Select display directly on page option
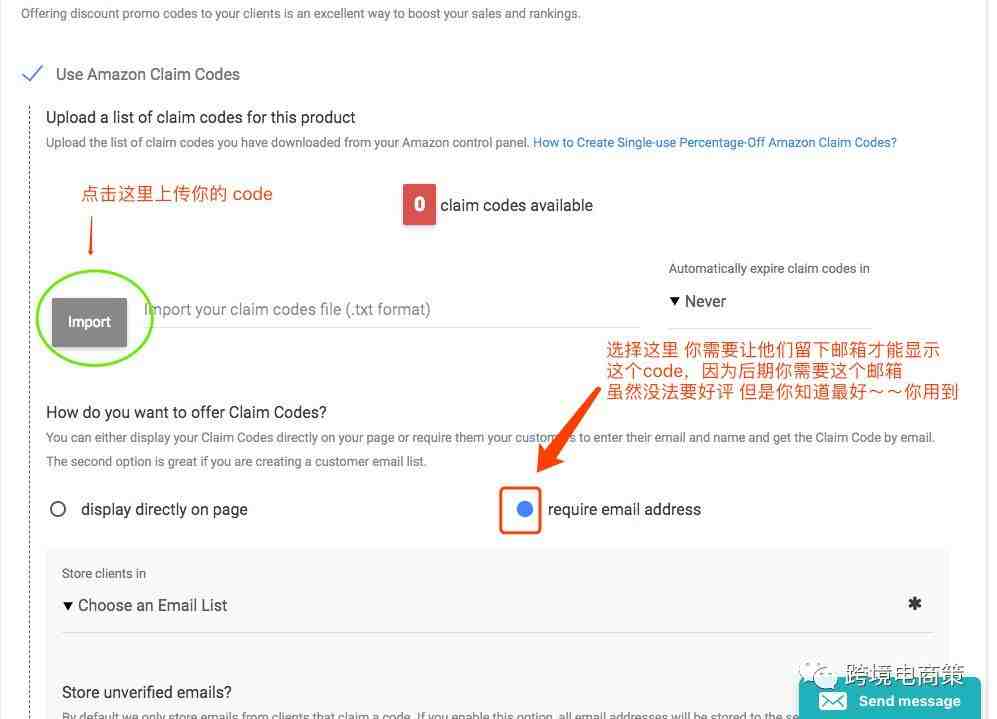Screen dimensions: 997x719 coord(58,509)
